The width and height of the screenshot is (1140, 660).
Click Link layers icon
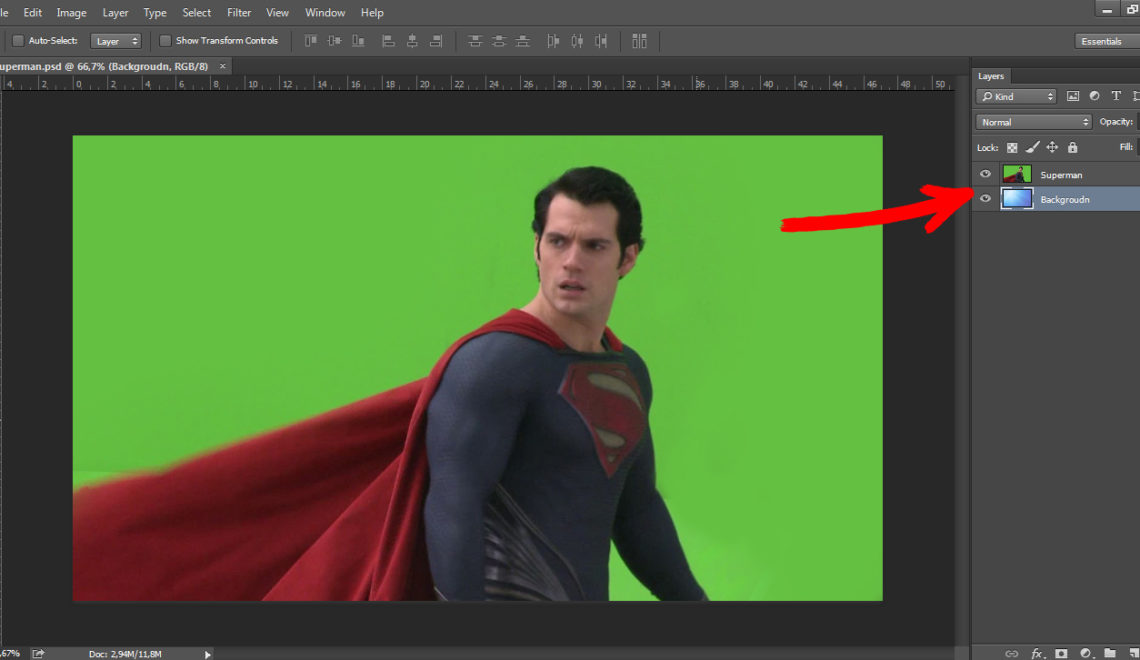tap(1011, 653)
